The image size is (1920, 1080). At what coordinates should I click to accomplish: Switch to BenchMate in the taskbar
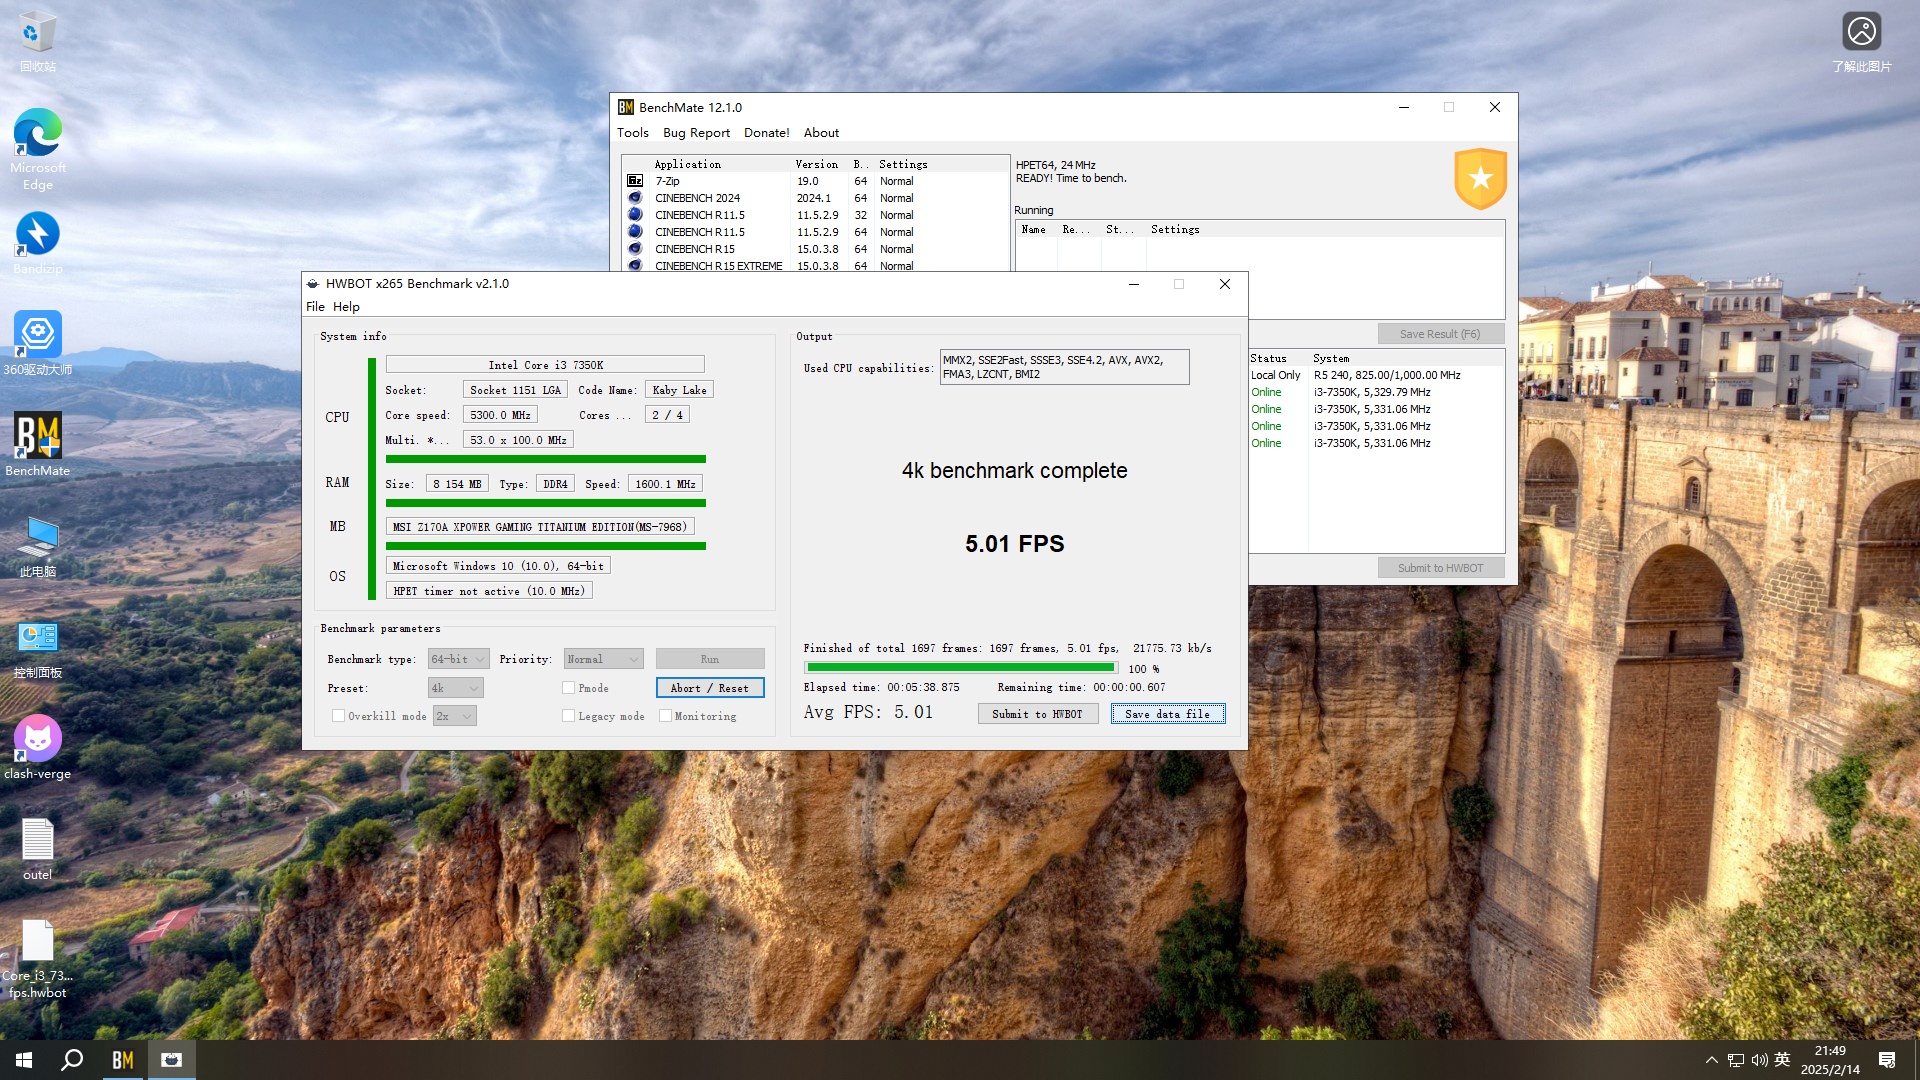tap(123, 1060)
